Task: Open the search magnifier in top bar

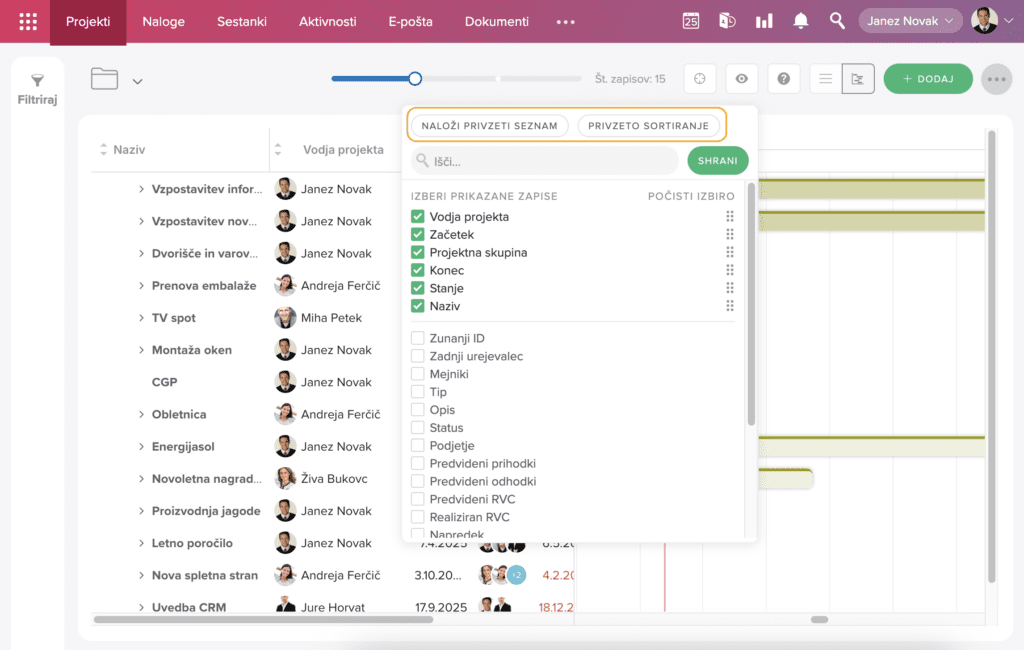Action: pos(837,21)
